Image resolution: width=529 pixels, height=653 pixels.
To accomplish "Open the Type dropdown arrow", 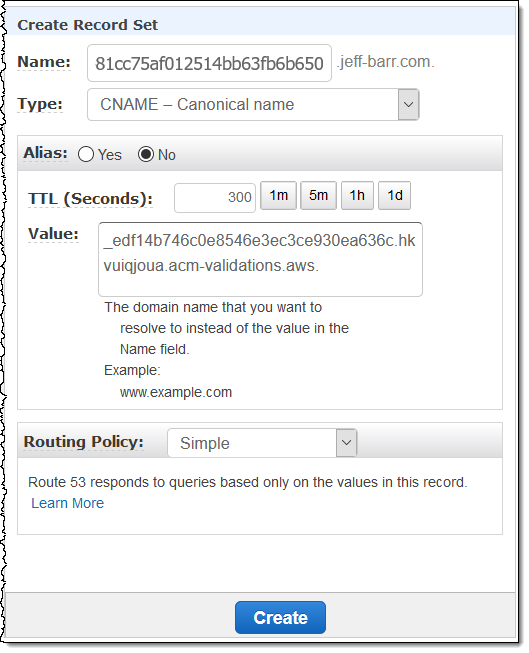I will [408, 104].
